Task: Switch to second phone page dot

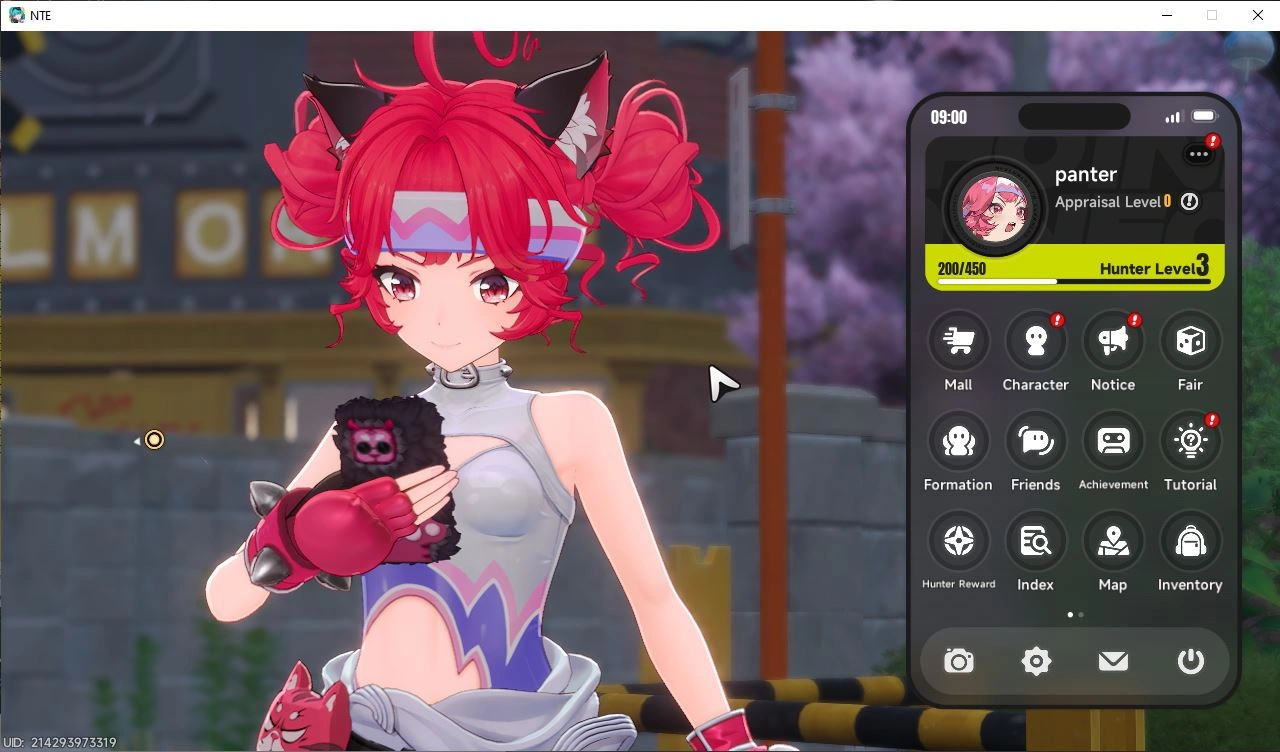Action: [1081, 615]
